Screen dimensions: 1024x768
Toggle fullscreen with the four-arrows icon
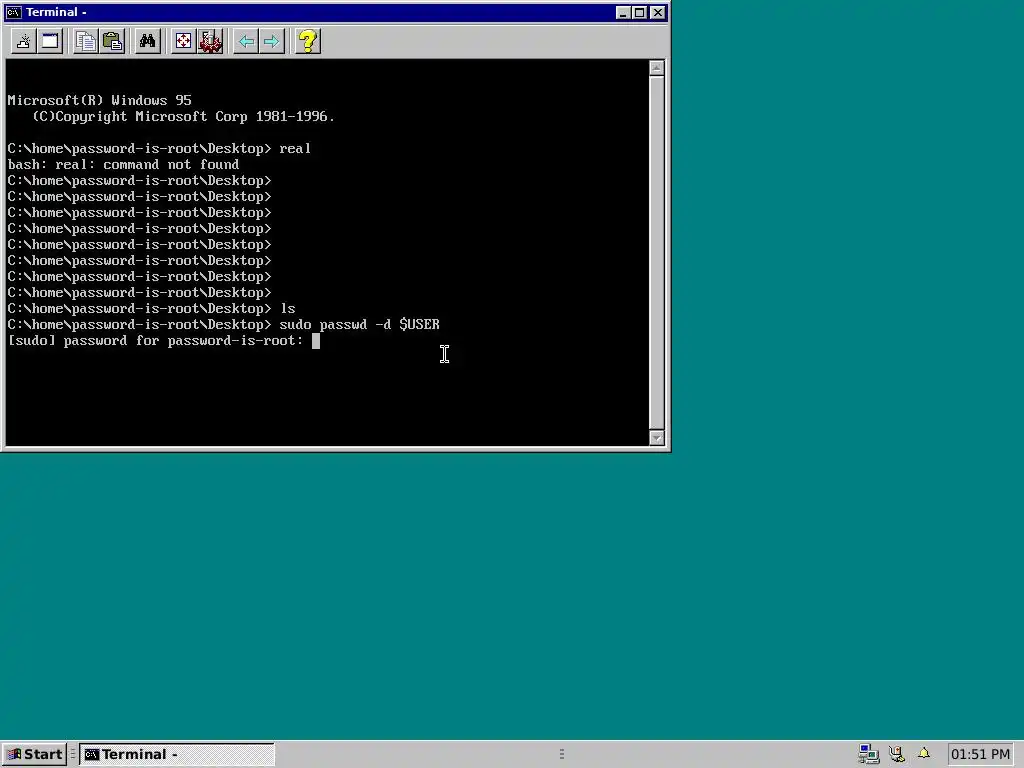pyautogui.click(x=184, y=42)
